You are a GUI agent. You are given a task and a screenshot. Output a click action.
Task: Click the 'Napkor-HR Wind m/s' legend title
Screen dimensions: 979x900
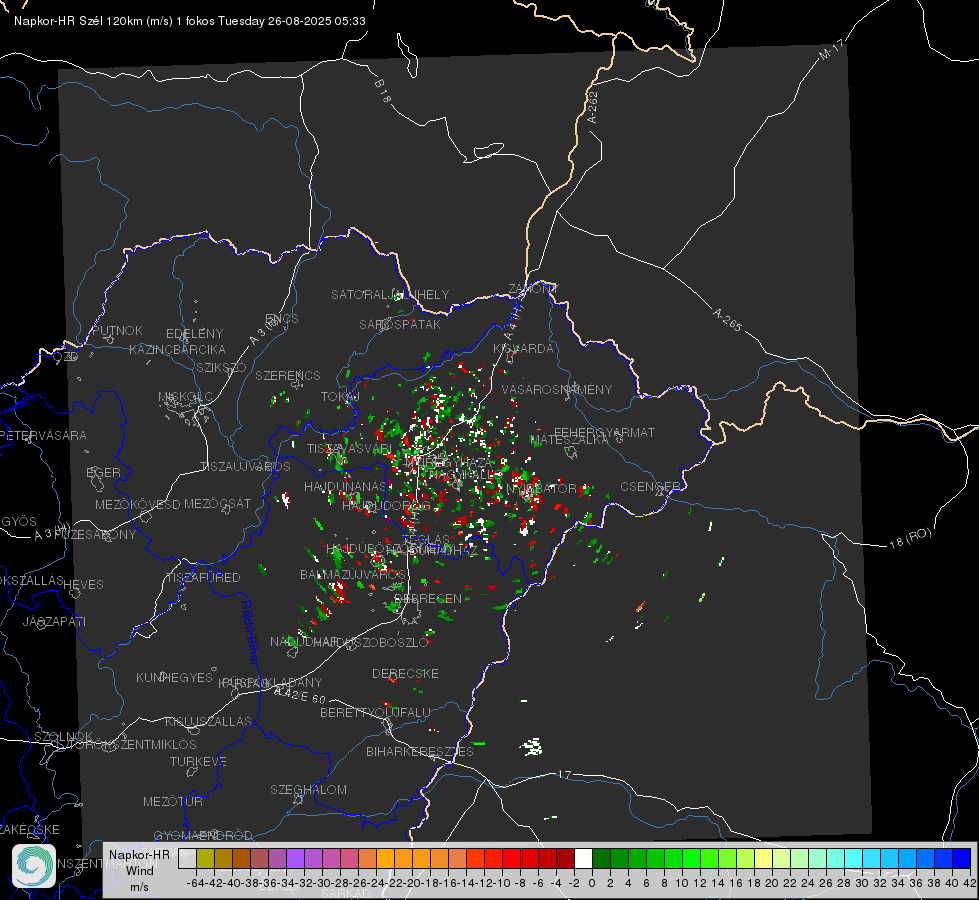[139, 870]
